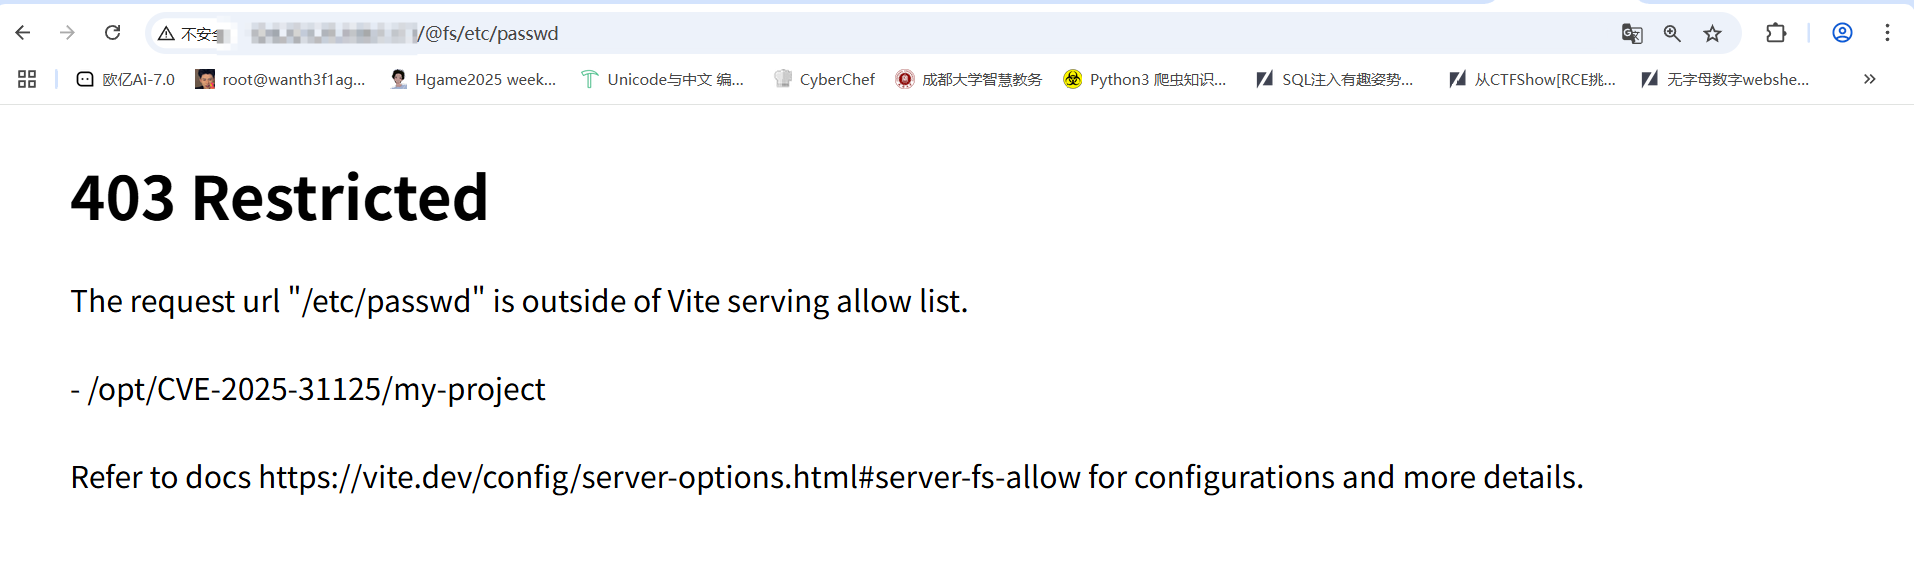Open the CyberChef bookmark
Screen dimensions: 1914x568
click(x=824, y=79)
